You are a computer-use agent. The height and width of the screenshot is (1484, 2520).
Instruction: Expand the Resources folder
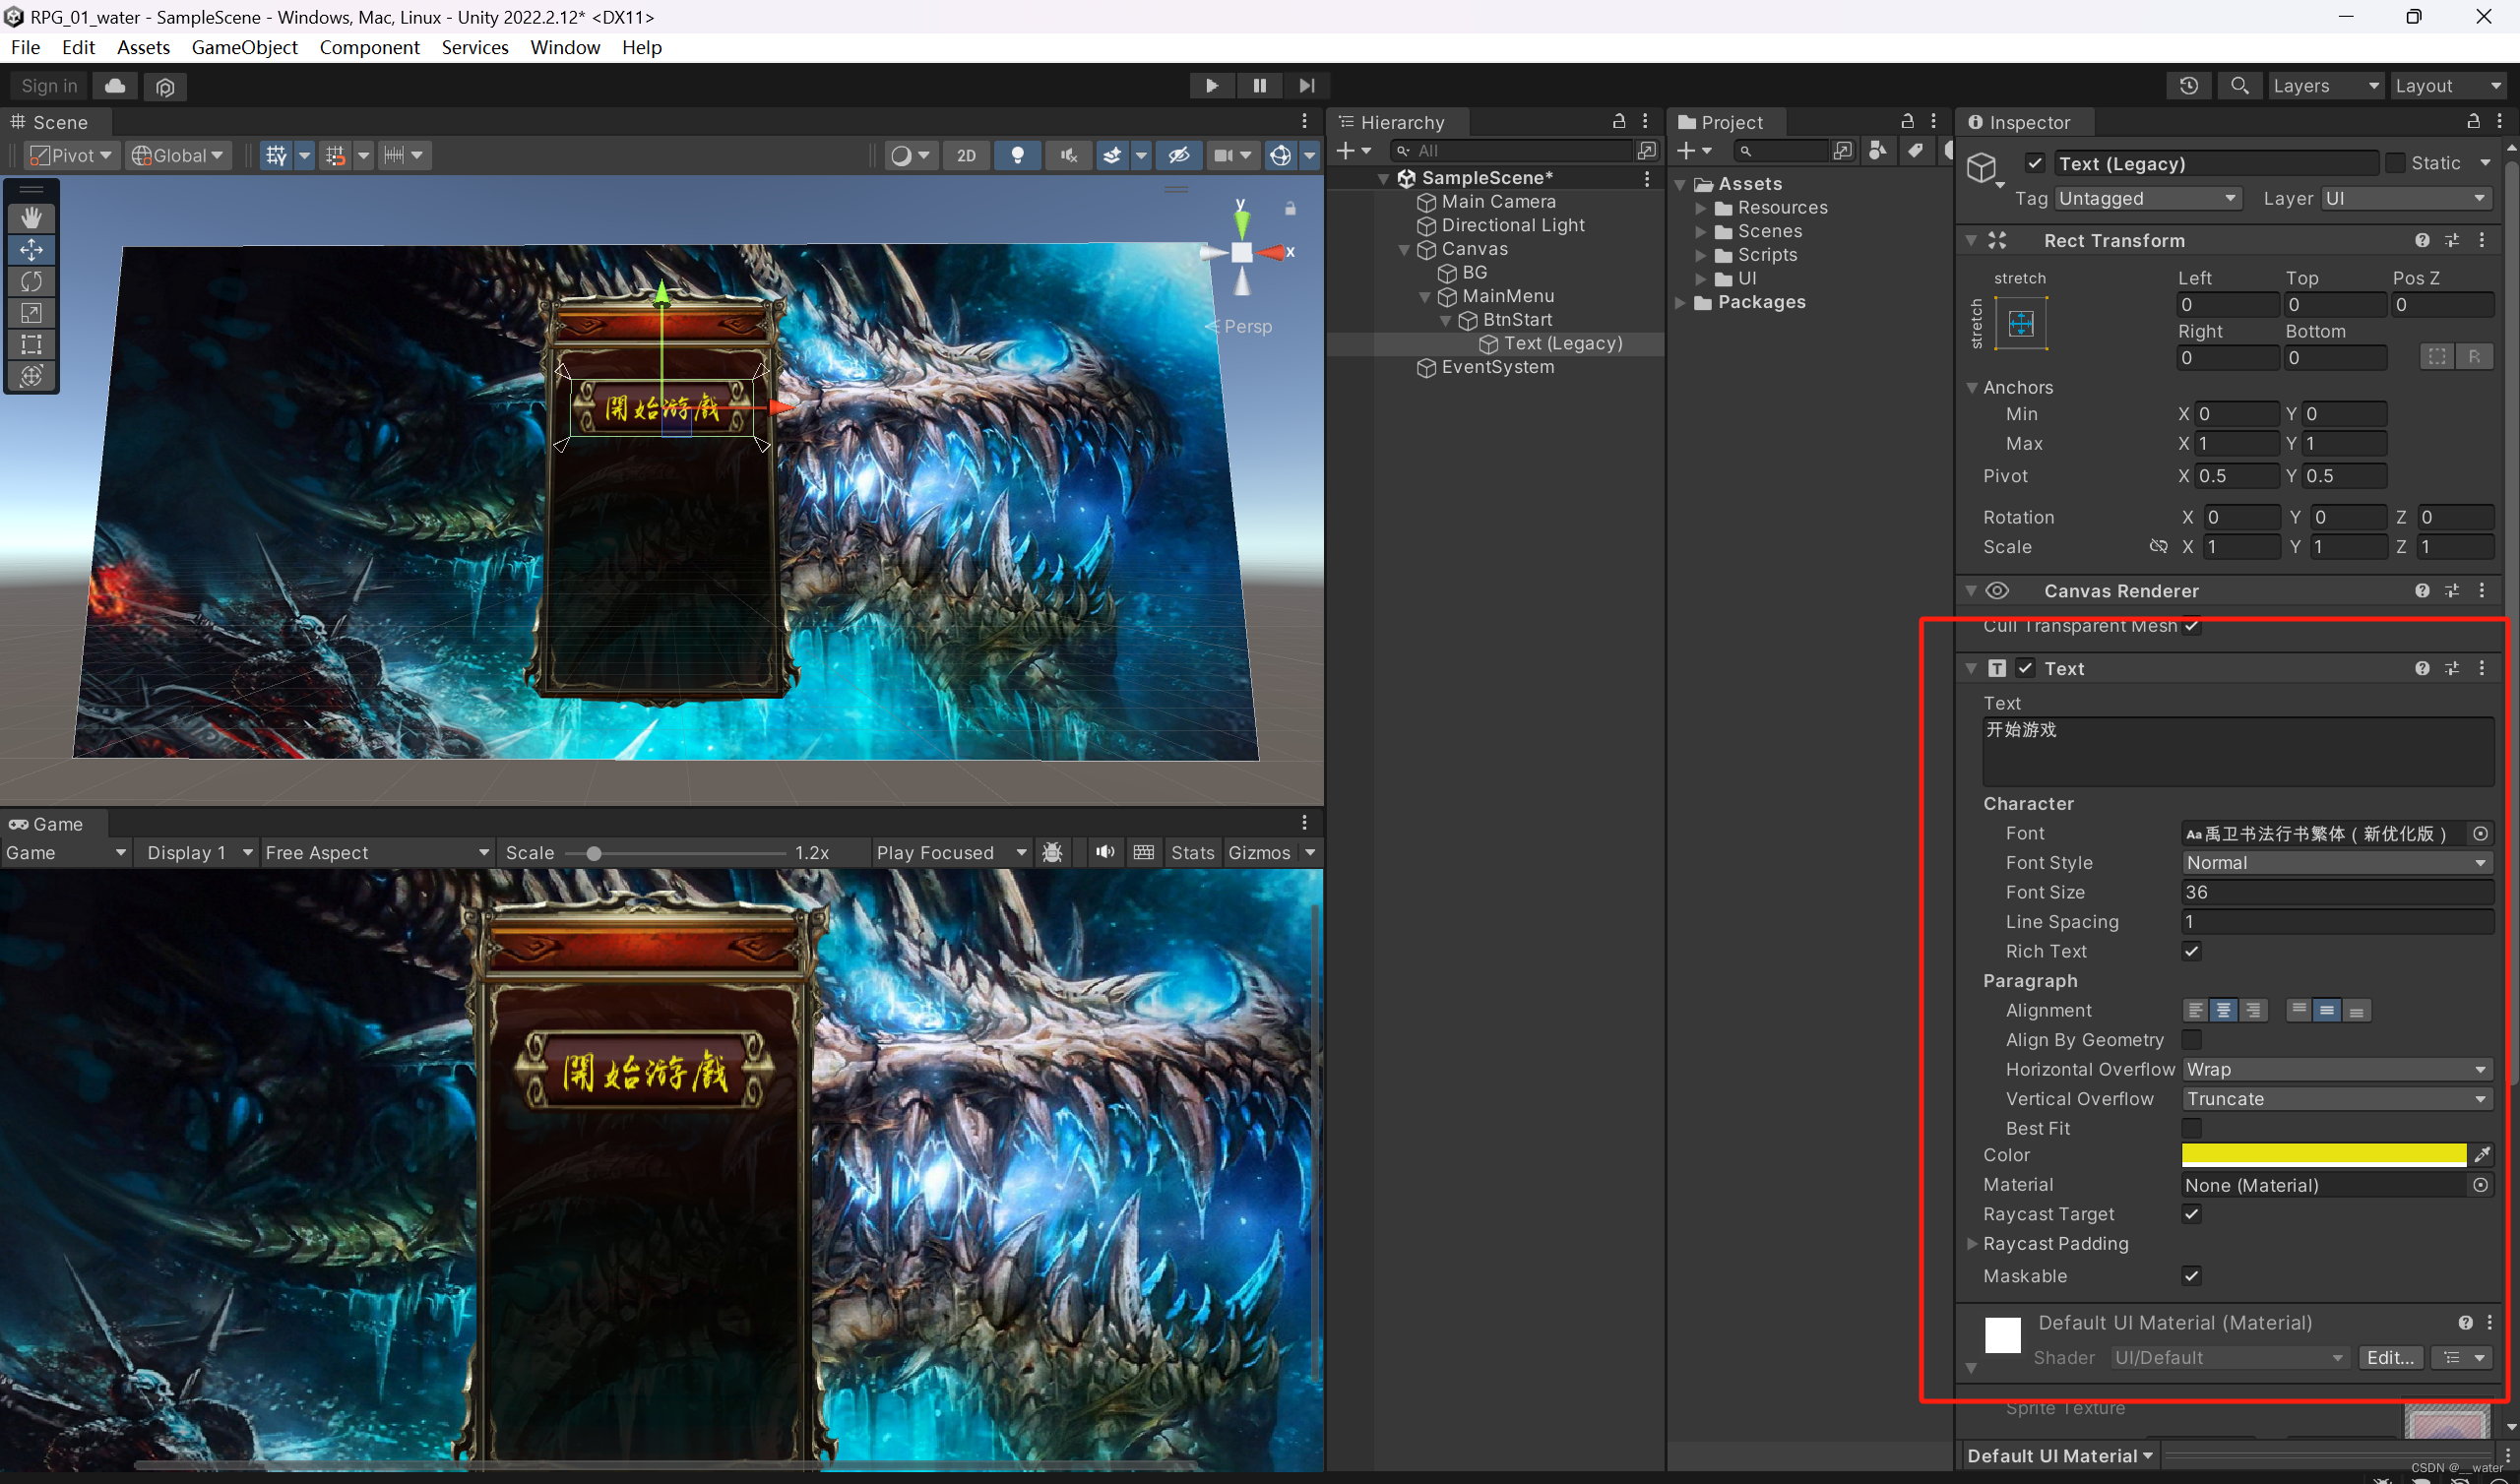point(1701,208)
